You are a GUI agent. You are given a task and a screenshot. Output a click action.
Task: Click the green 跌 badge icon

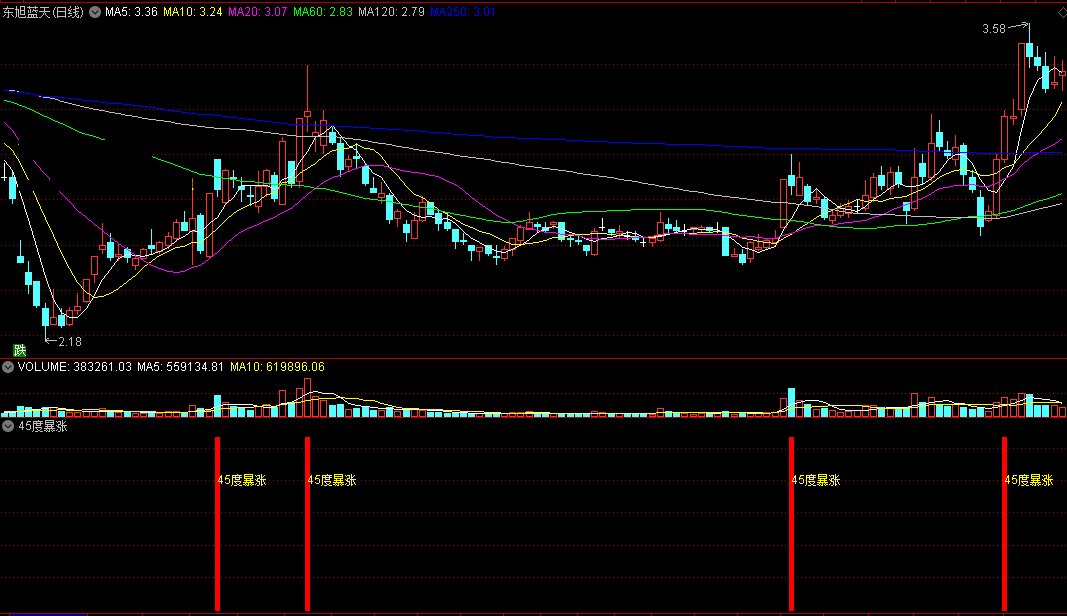click(20, 350)
